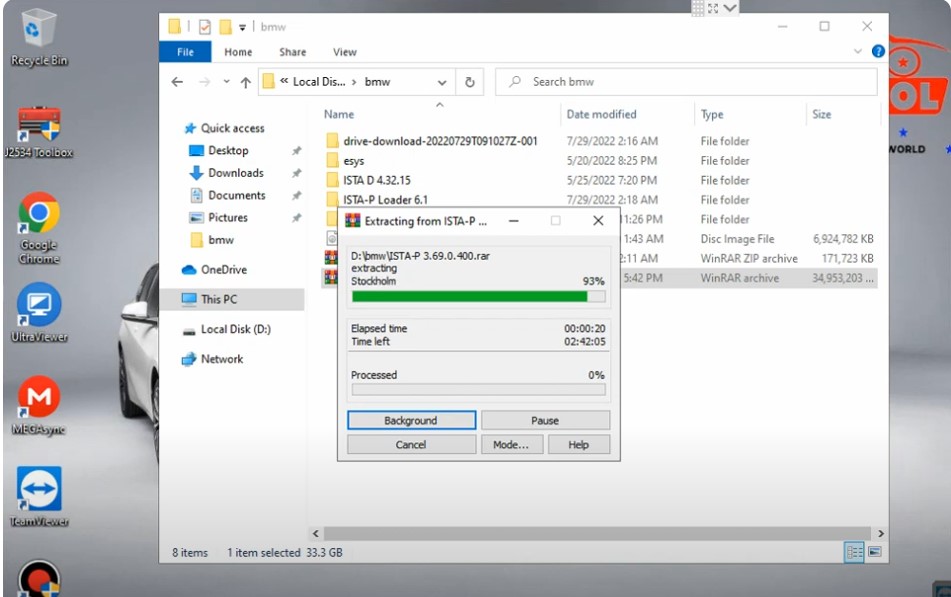Click the refresh icon beside the address bar
This screenshot has width=951, height=597.
tap(470, 82)
